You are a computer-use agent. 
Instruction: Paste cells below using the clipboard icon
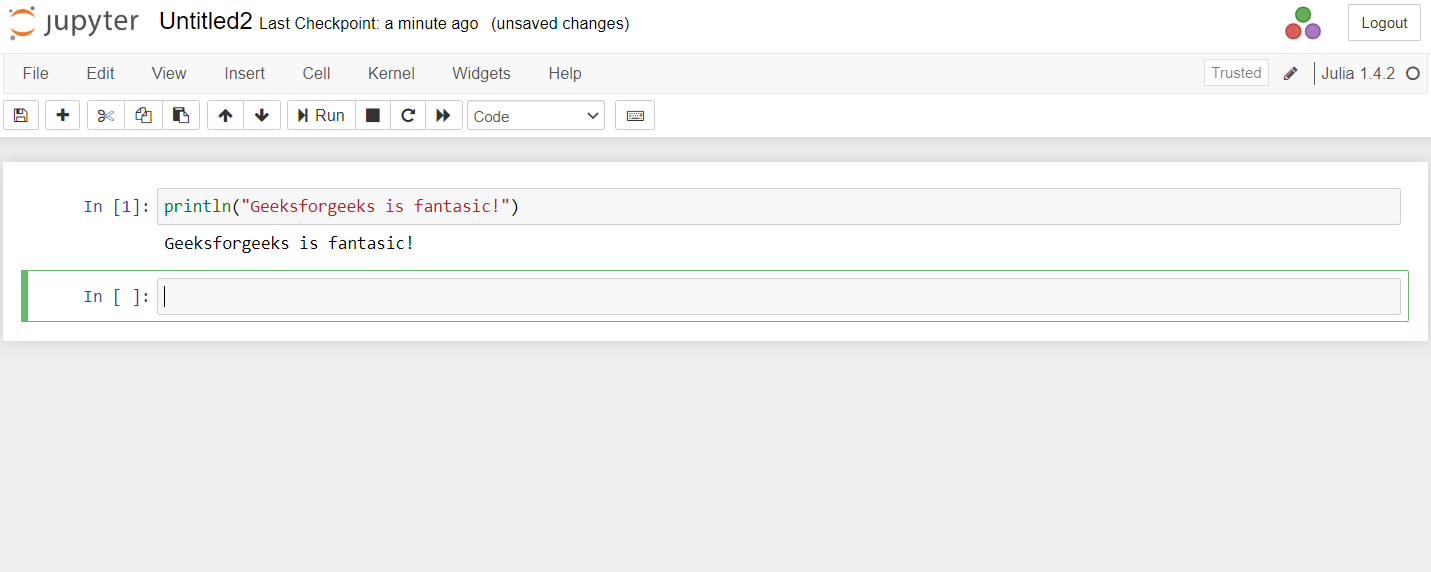click(181, 115)
